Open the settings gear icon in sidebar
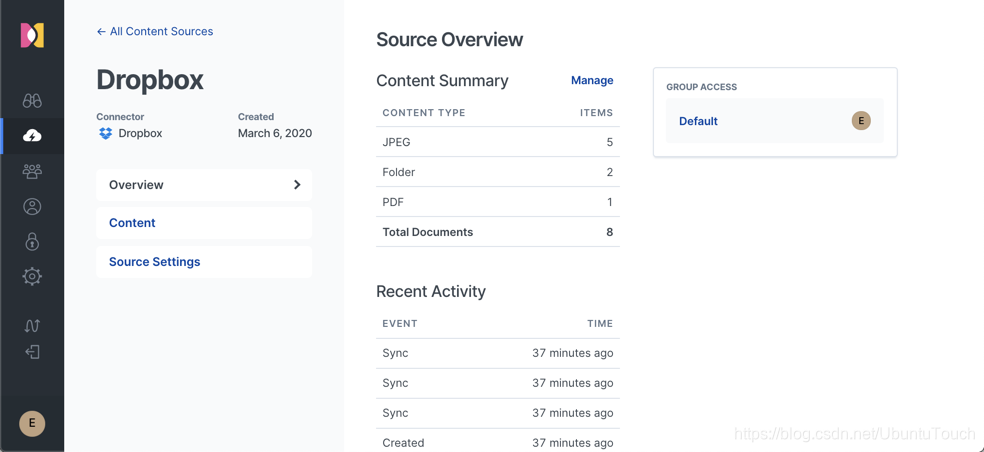The width and height of the screenshot is (984, 452). [32, 276]
